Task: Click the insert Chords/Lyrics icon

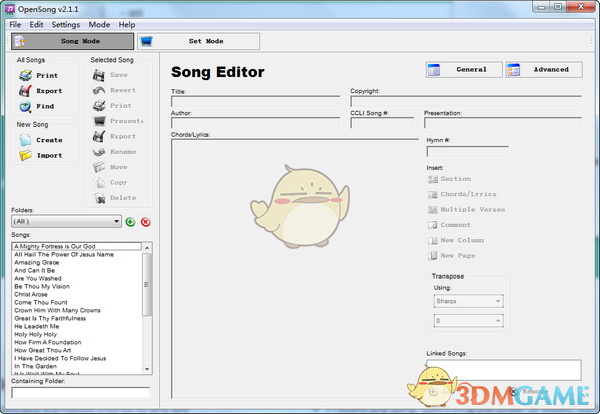Action: coord(432,194)
